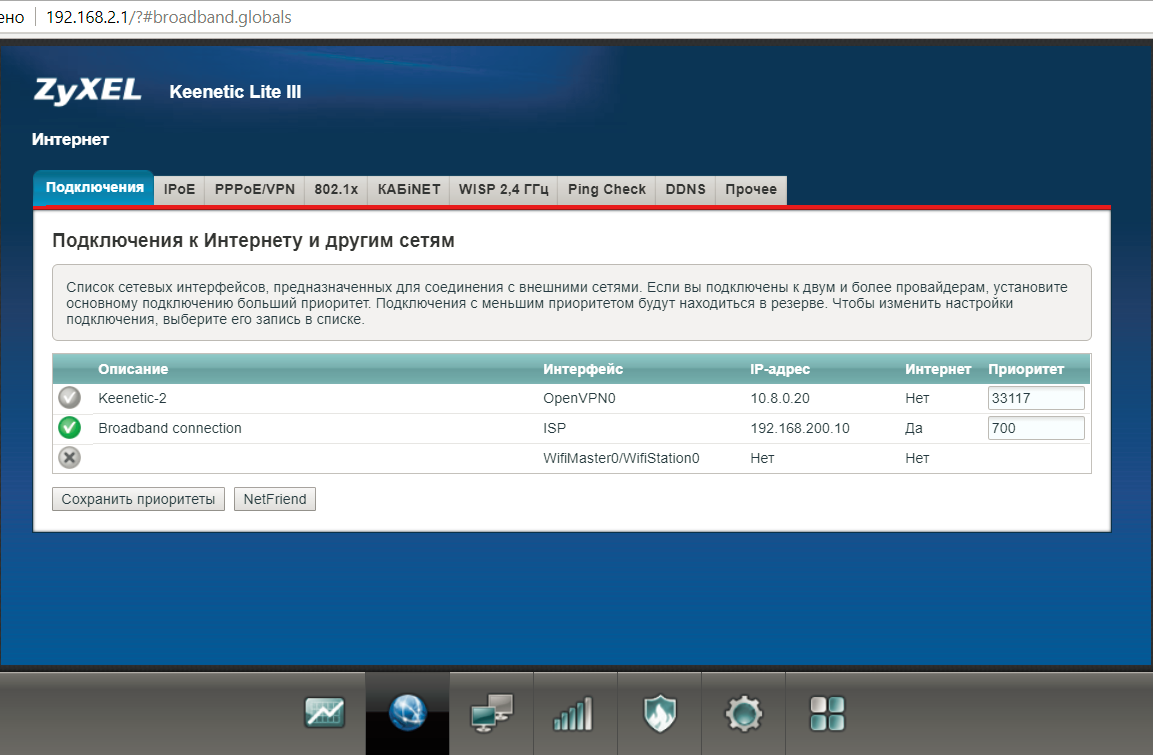Open the firewall shield security icon
1153x755 pixels.
pyautogui.click(x=659, y=713)
